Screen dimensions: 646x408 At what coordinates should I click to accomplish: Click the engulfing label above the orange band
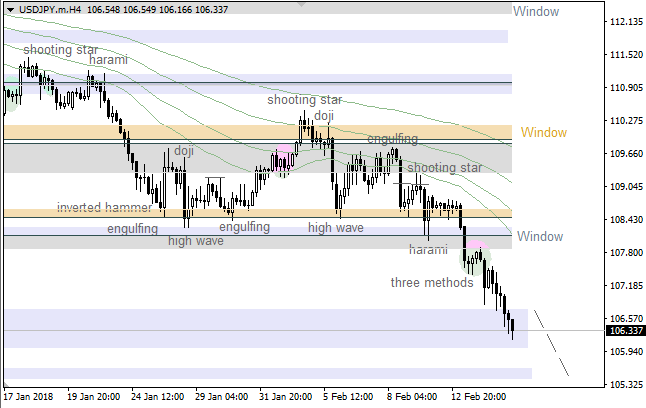[x=392, y=139]
